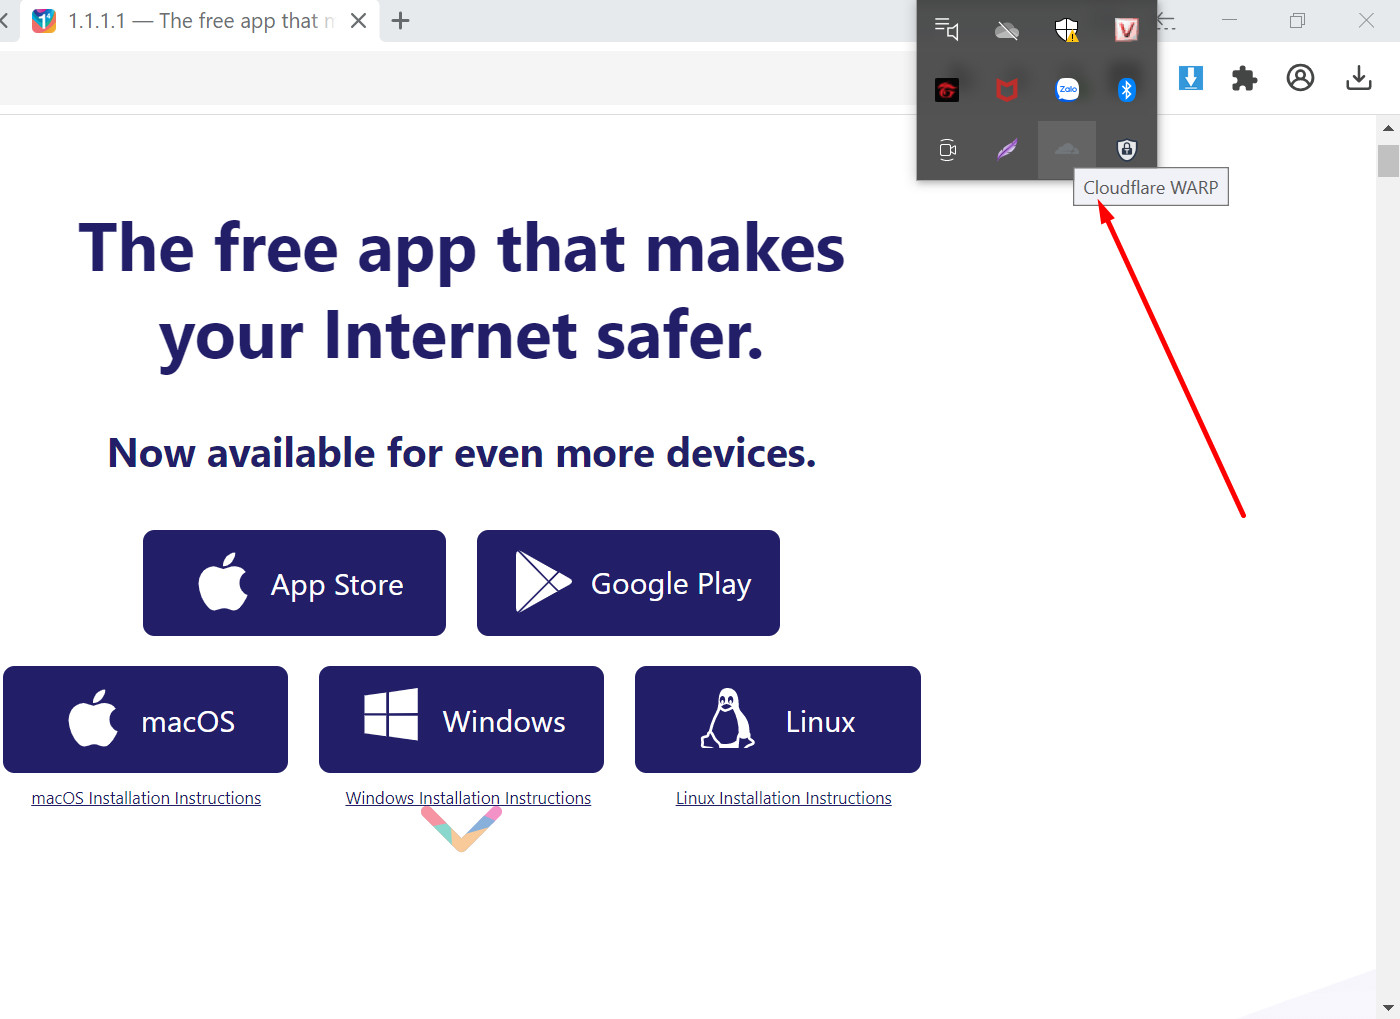The width and height of the screenshot is (1400, 1019).
Task: Open the McAfee red shield tray icon
Action: click(x=1007, y=90)
